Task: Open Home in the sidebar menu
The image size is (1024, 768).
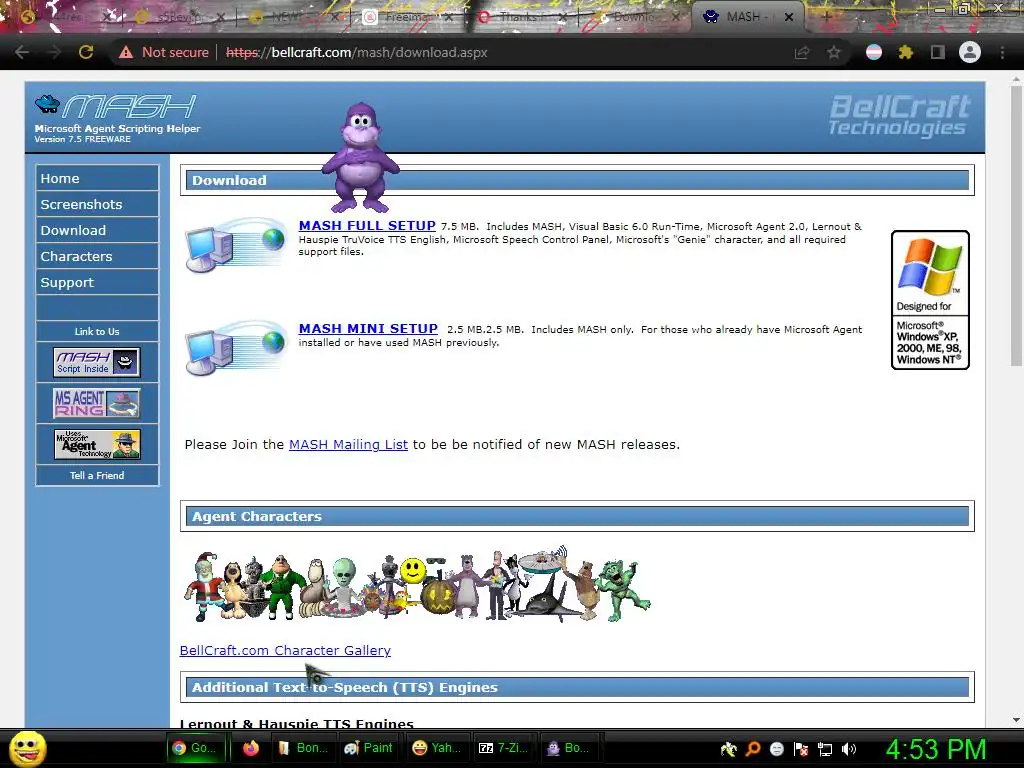Action: (97, 178)
